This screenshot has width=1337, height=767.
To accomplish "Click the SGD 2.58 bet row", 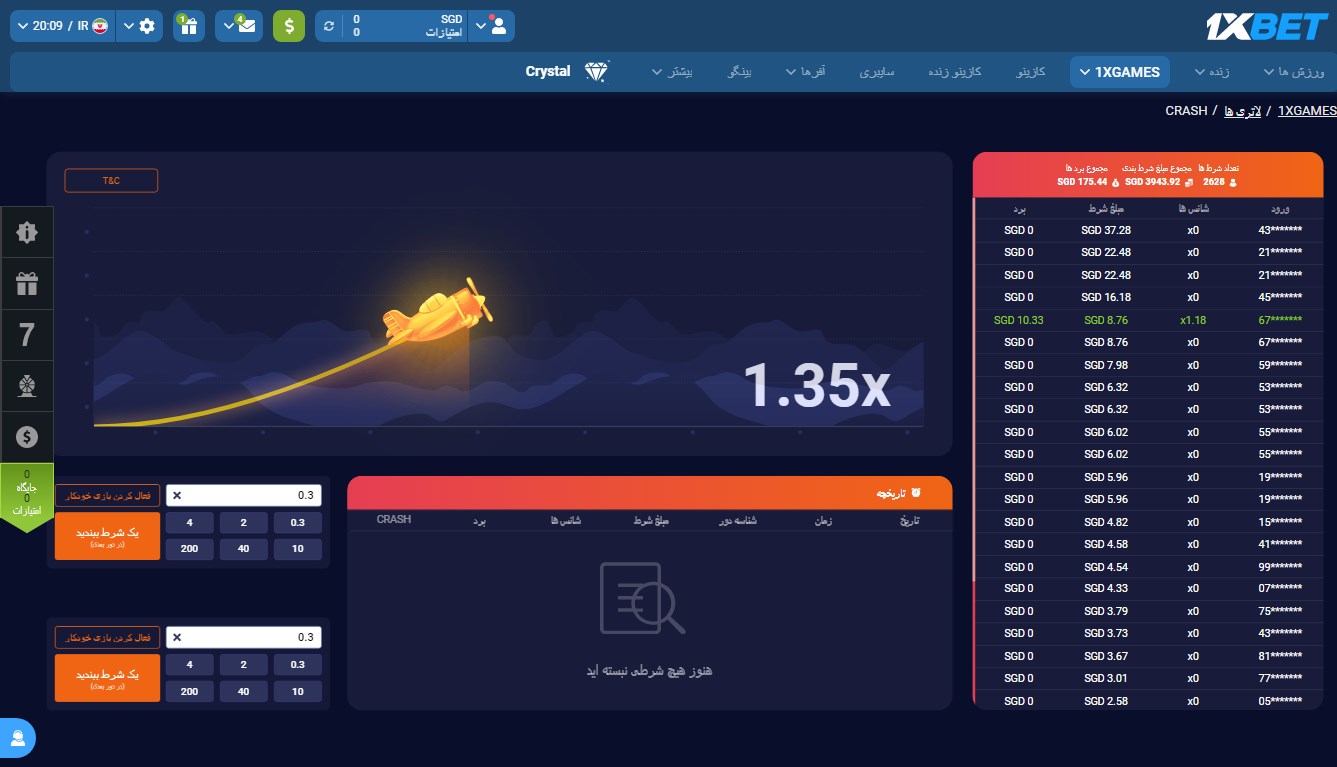I will pyautogui.click(x=1148, y=701).
